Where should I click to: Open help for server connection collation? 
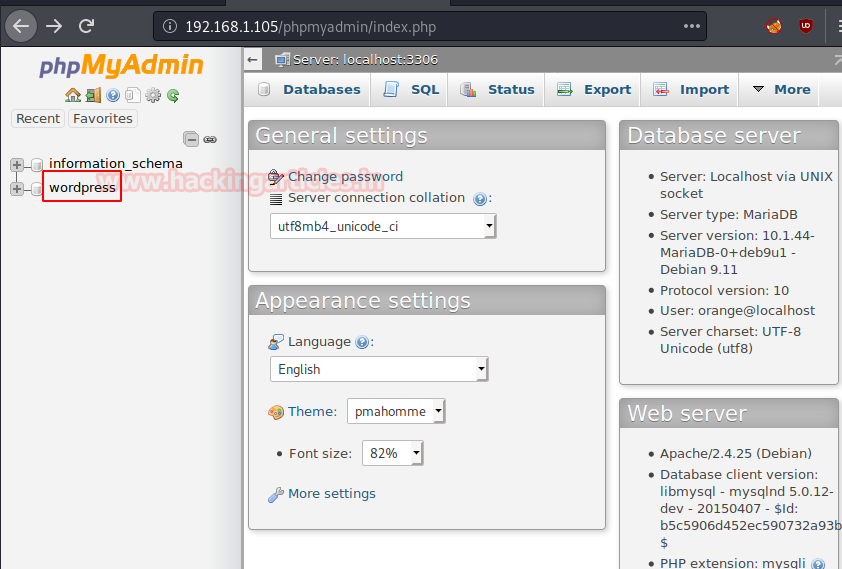point(480,199)
